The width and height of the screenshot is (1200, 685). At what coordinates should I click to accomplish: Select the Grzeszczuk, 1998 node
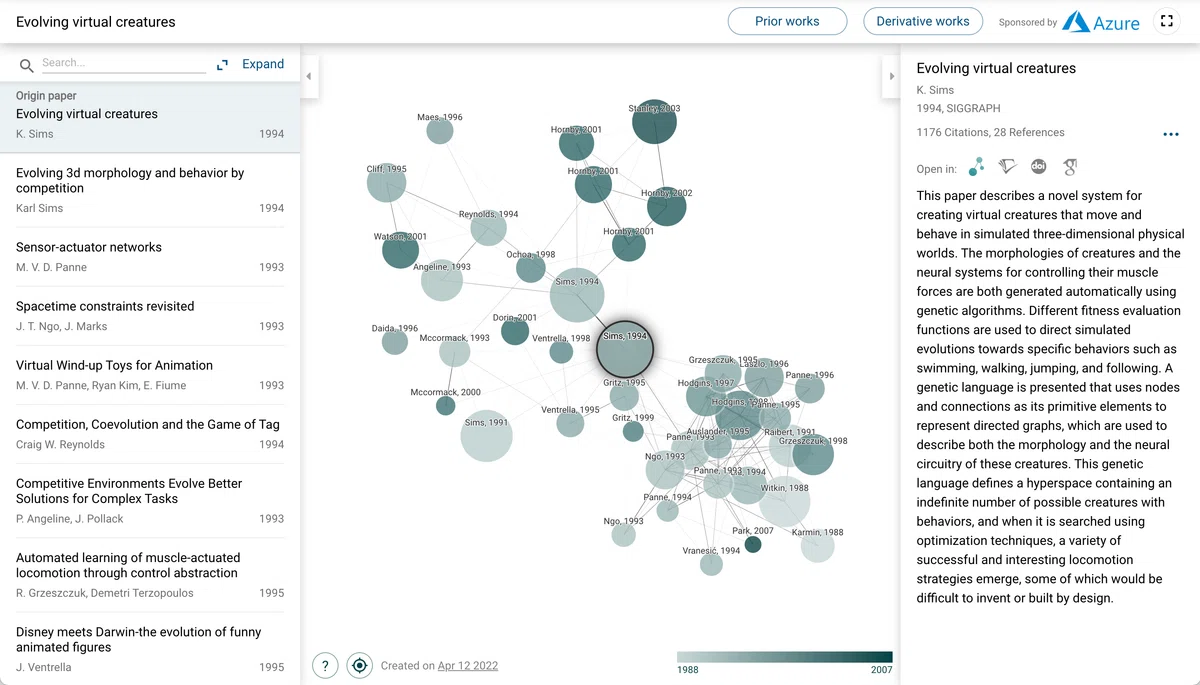point(813,454)
